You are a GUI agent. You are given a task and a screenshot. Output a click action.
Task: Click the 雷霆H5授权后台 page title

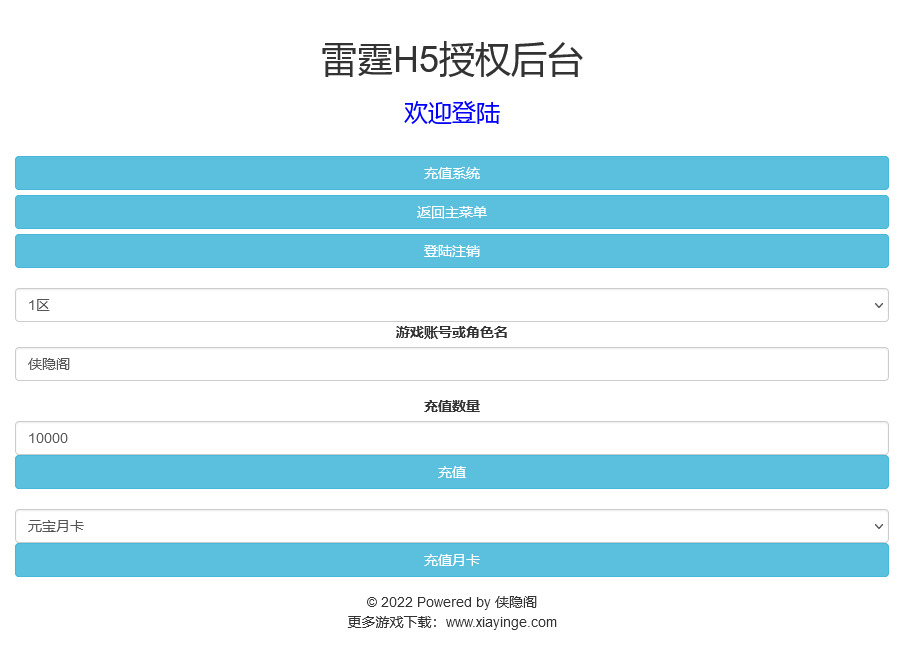(452, 61)
